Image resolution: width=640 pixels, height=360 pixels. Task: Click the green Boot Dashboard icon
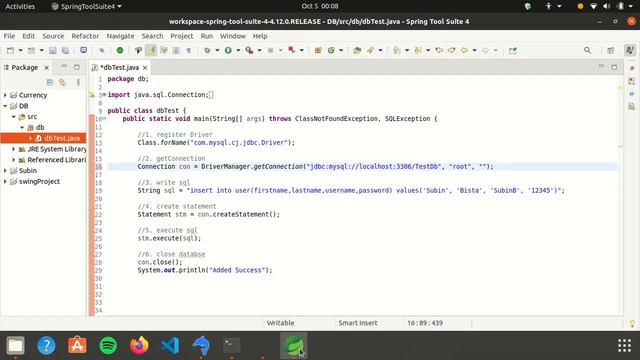120,50
